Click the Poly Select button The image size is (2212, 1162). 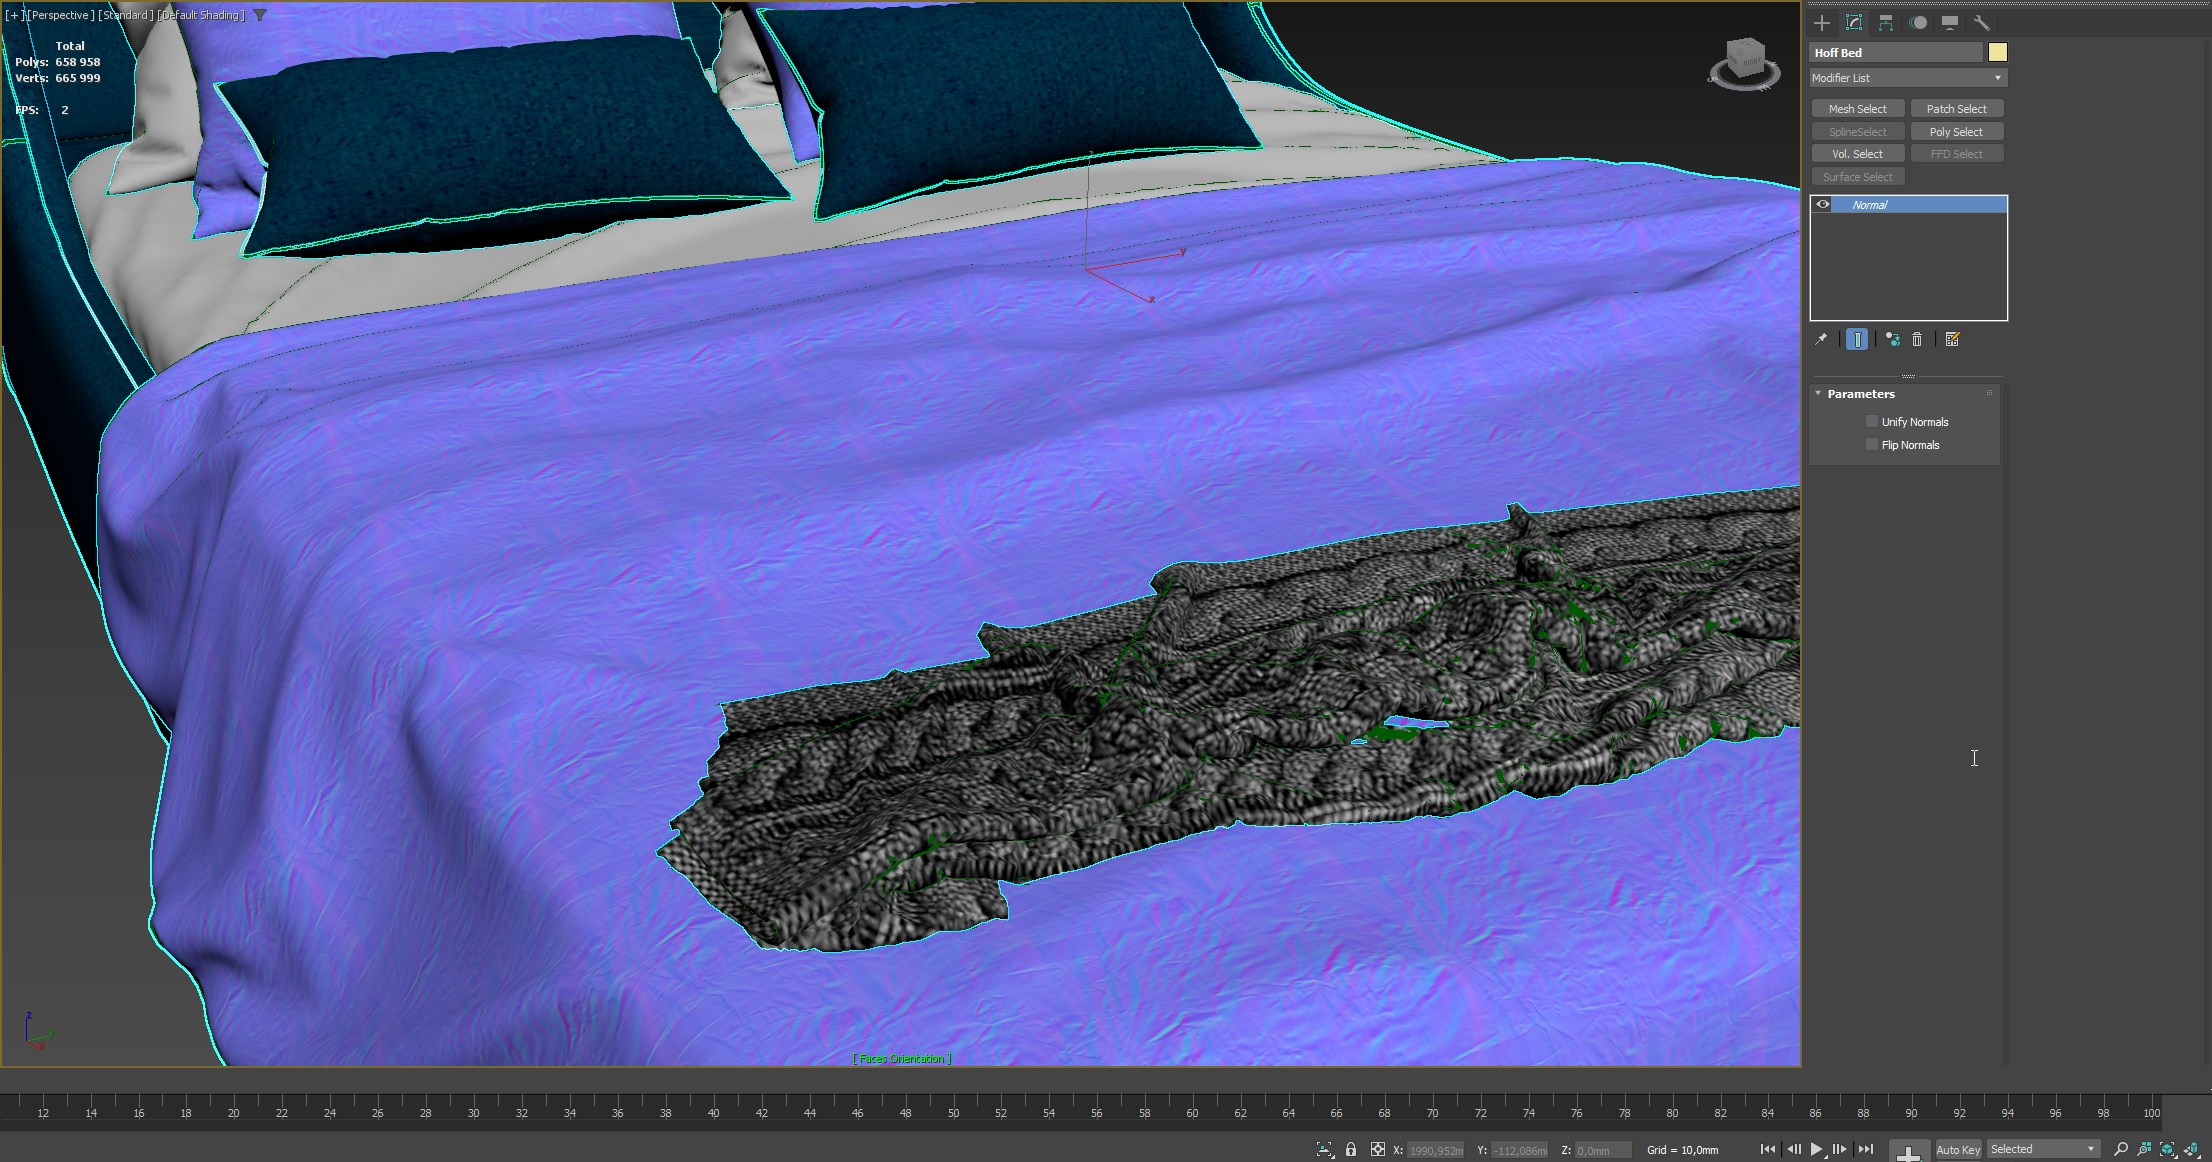(1956, 132)
